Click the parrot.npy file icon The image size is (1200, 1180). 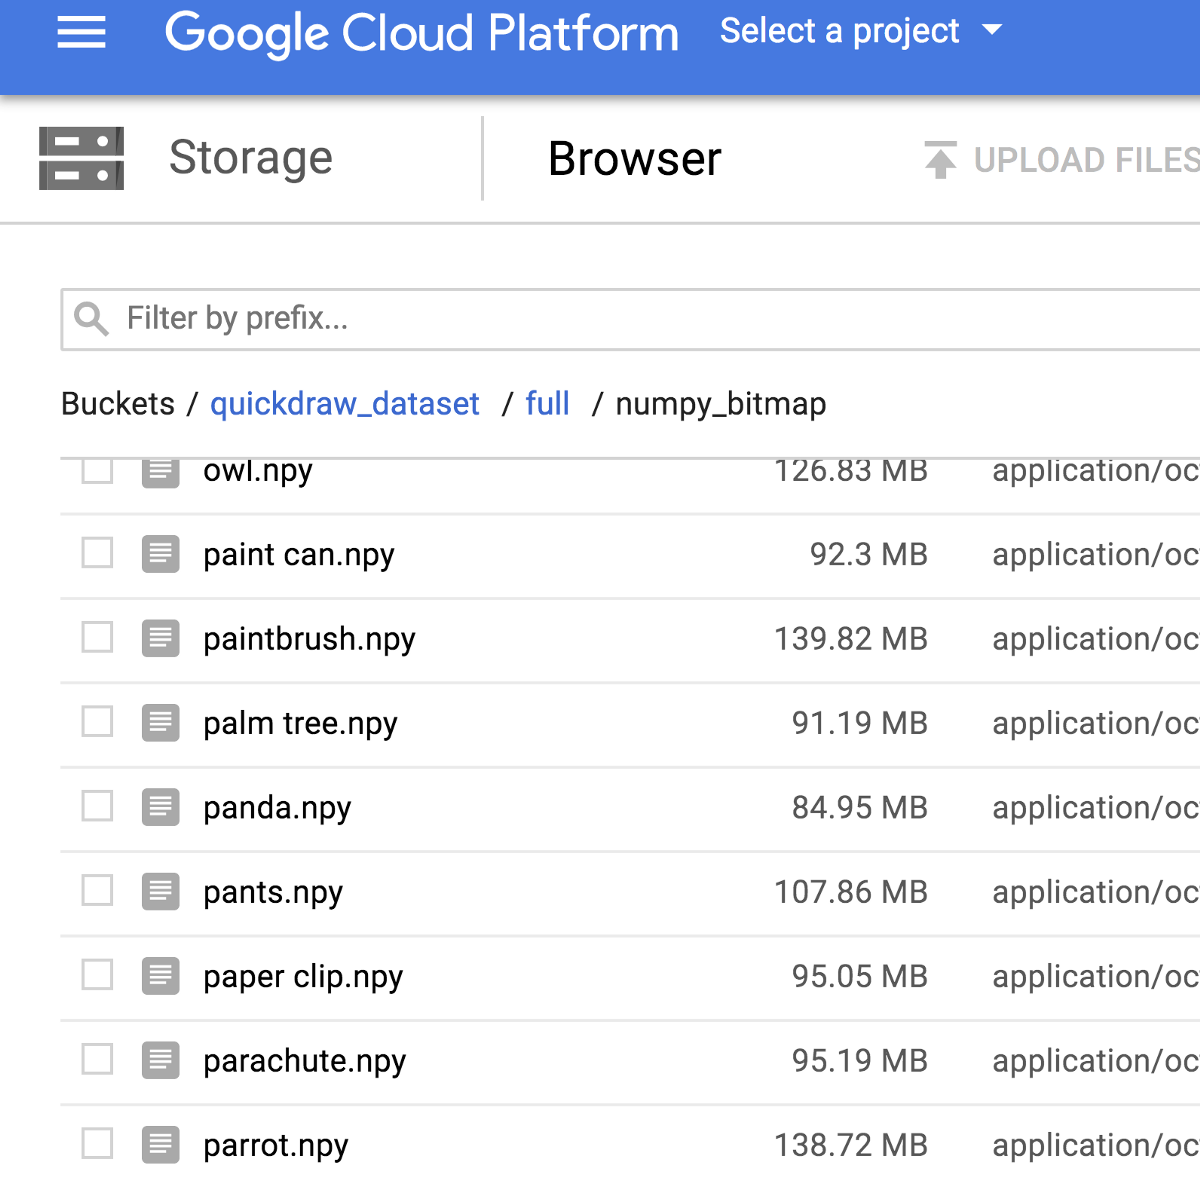pos(160,1144)
